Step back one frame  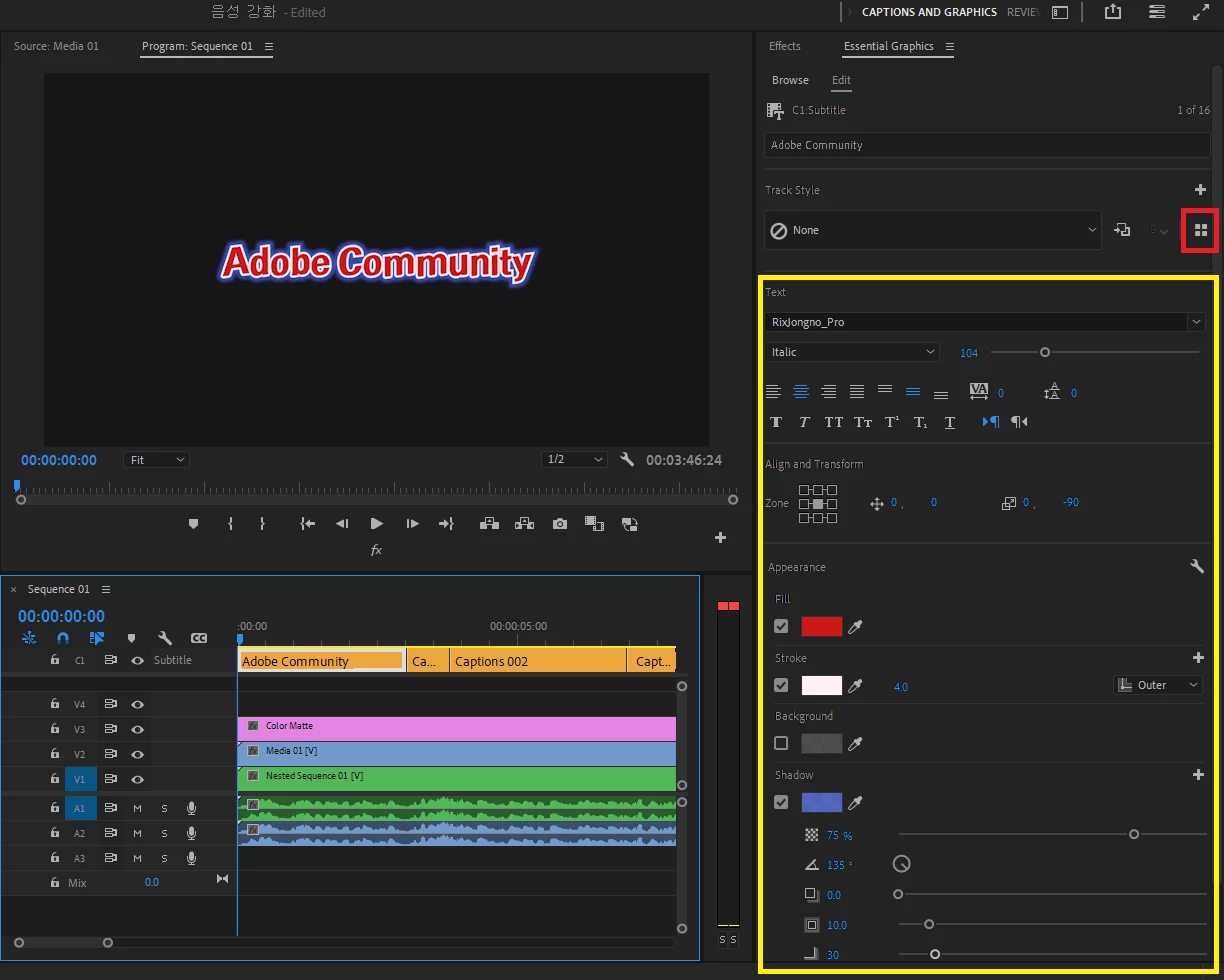[x=342, y=523]
